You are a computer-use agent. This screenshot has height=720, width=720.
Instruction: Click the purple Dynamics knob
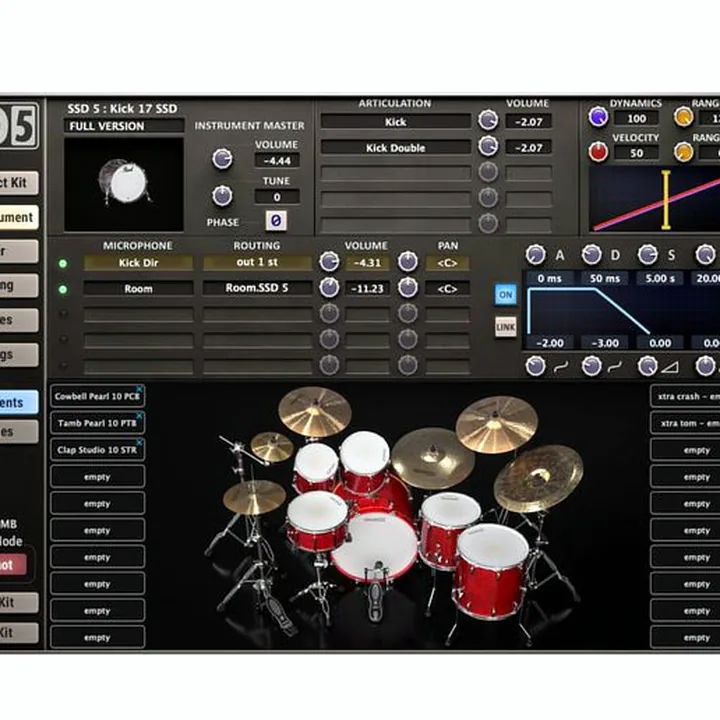coord(598,117)
